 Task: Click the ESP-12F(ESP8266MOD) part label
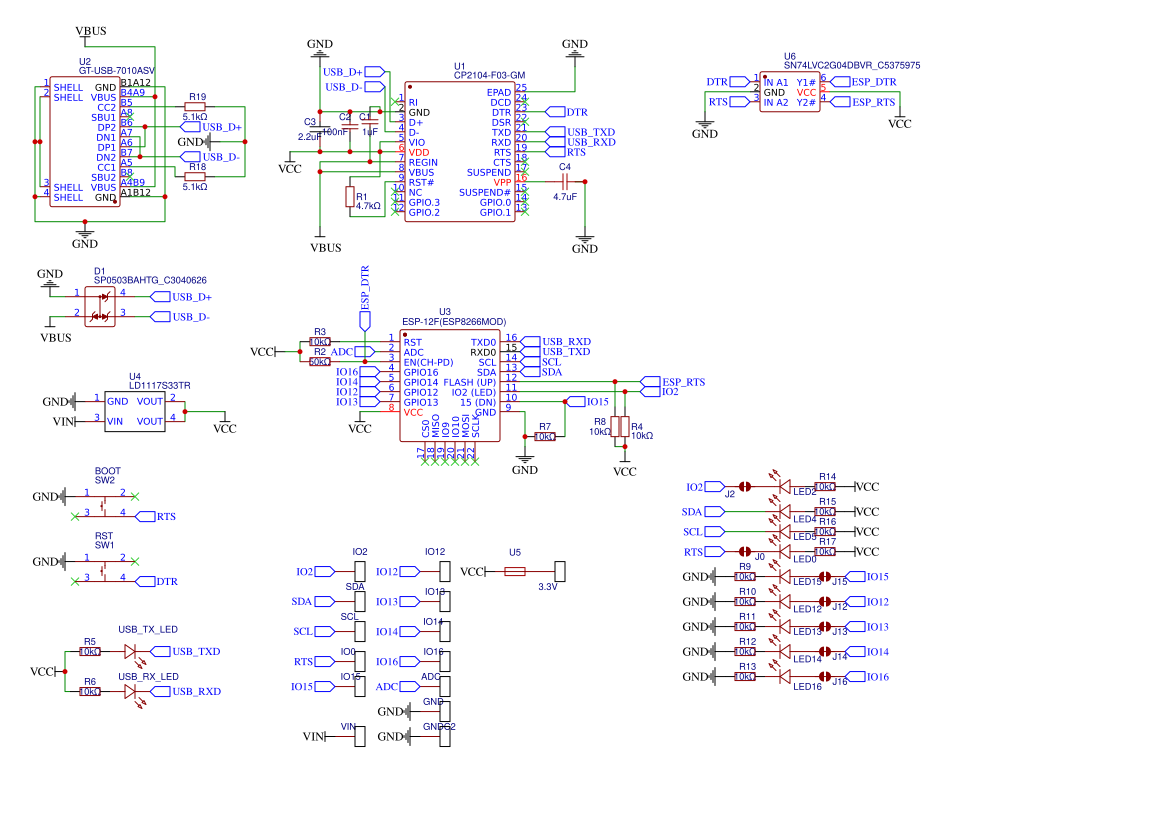coord(454,322)
